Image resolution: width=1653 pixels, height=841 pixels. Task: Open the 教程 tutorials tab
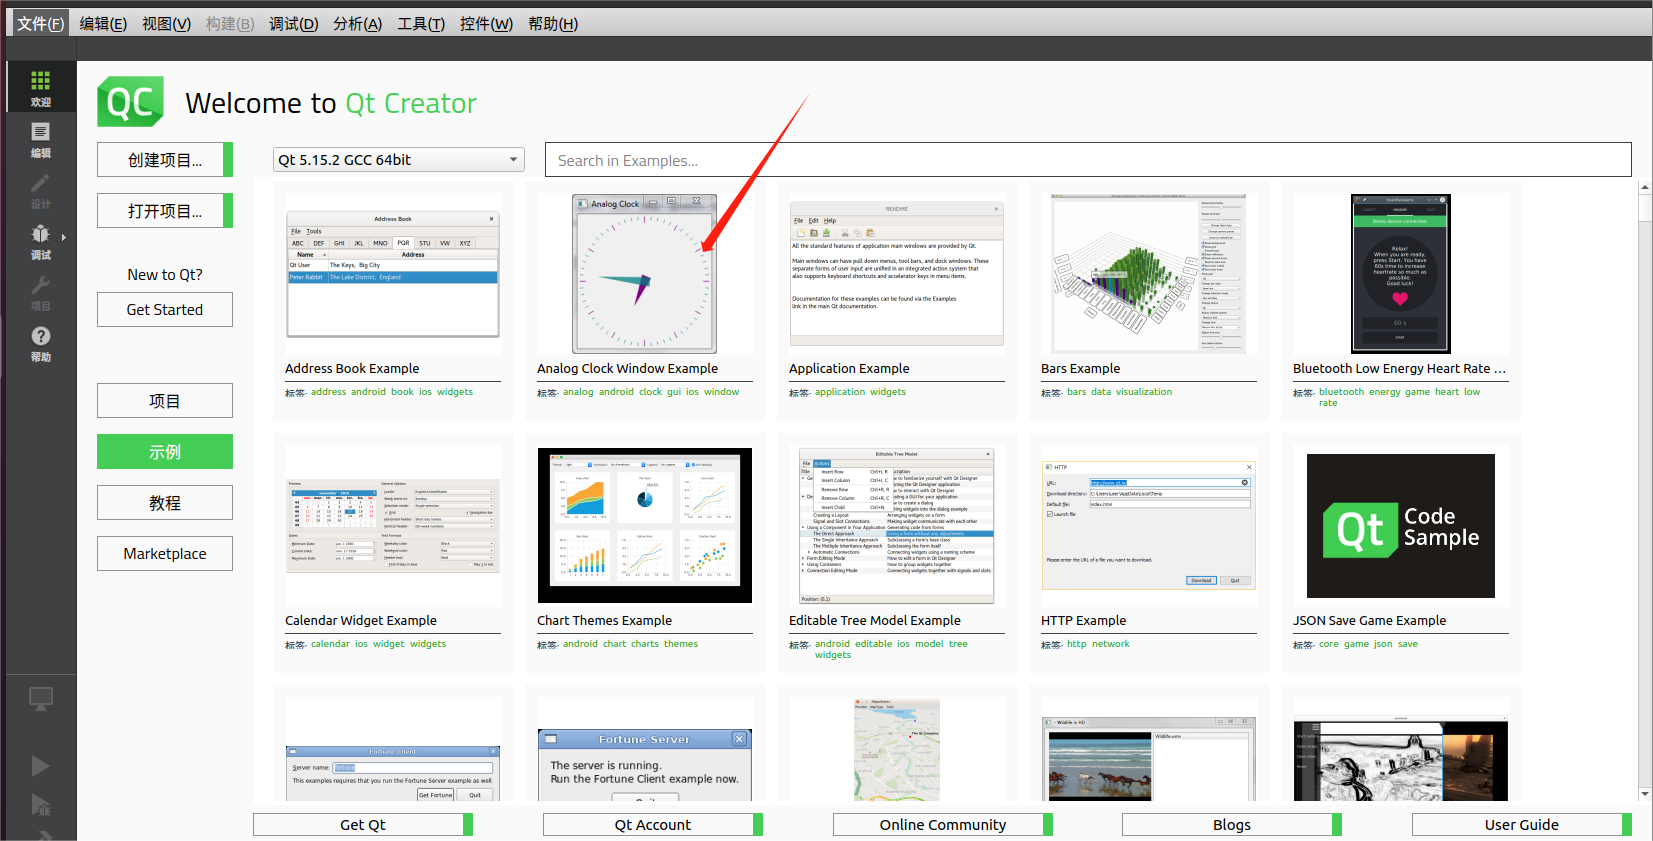tap(165, 503)
